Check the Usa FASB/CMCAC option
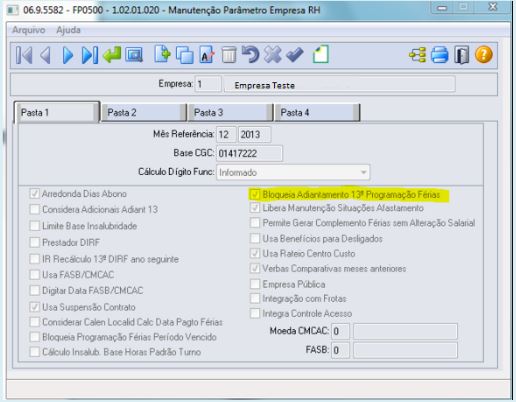516x402 pixels. click(35, 275)
